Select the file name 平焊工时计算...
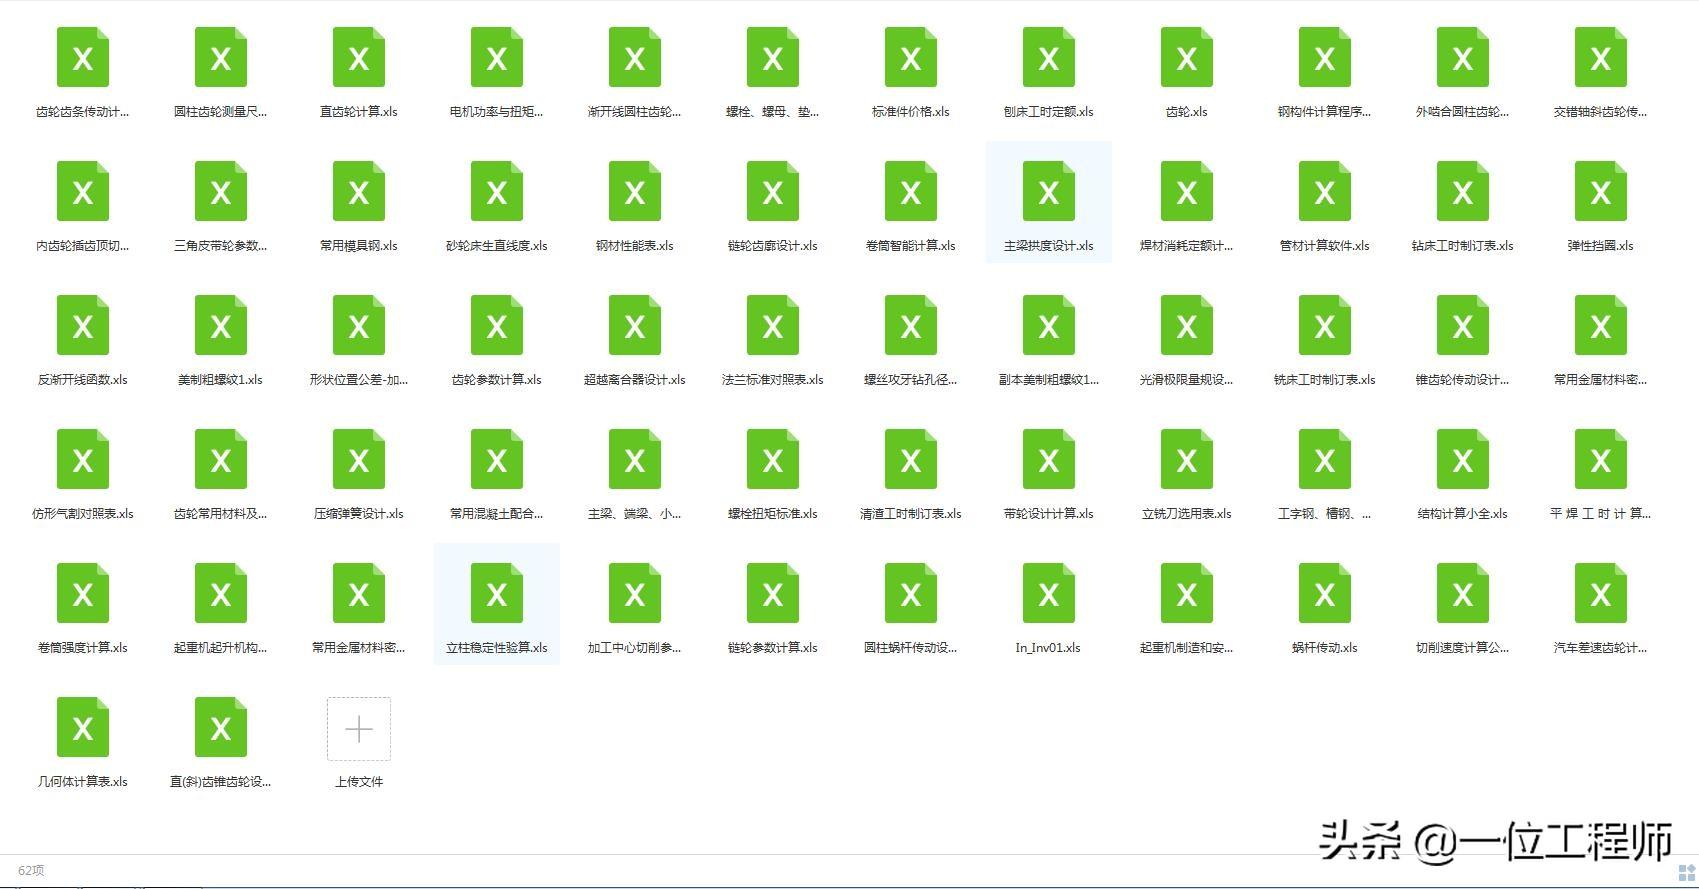This screenshot has width=1699, height=889. (1601, 514)
